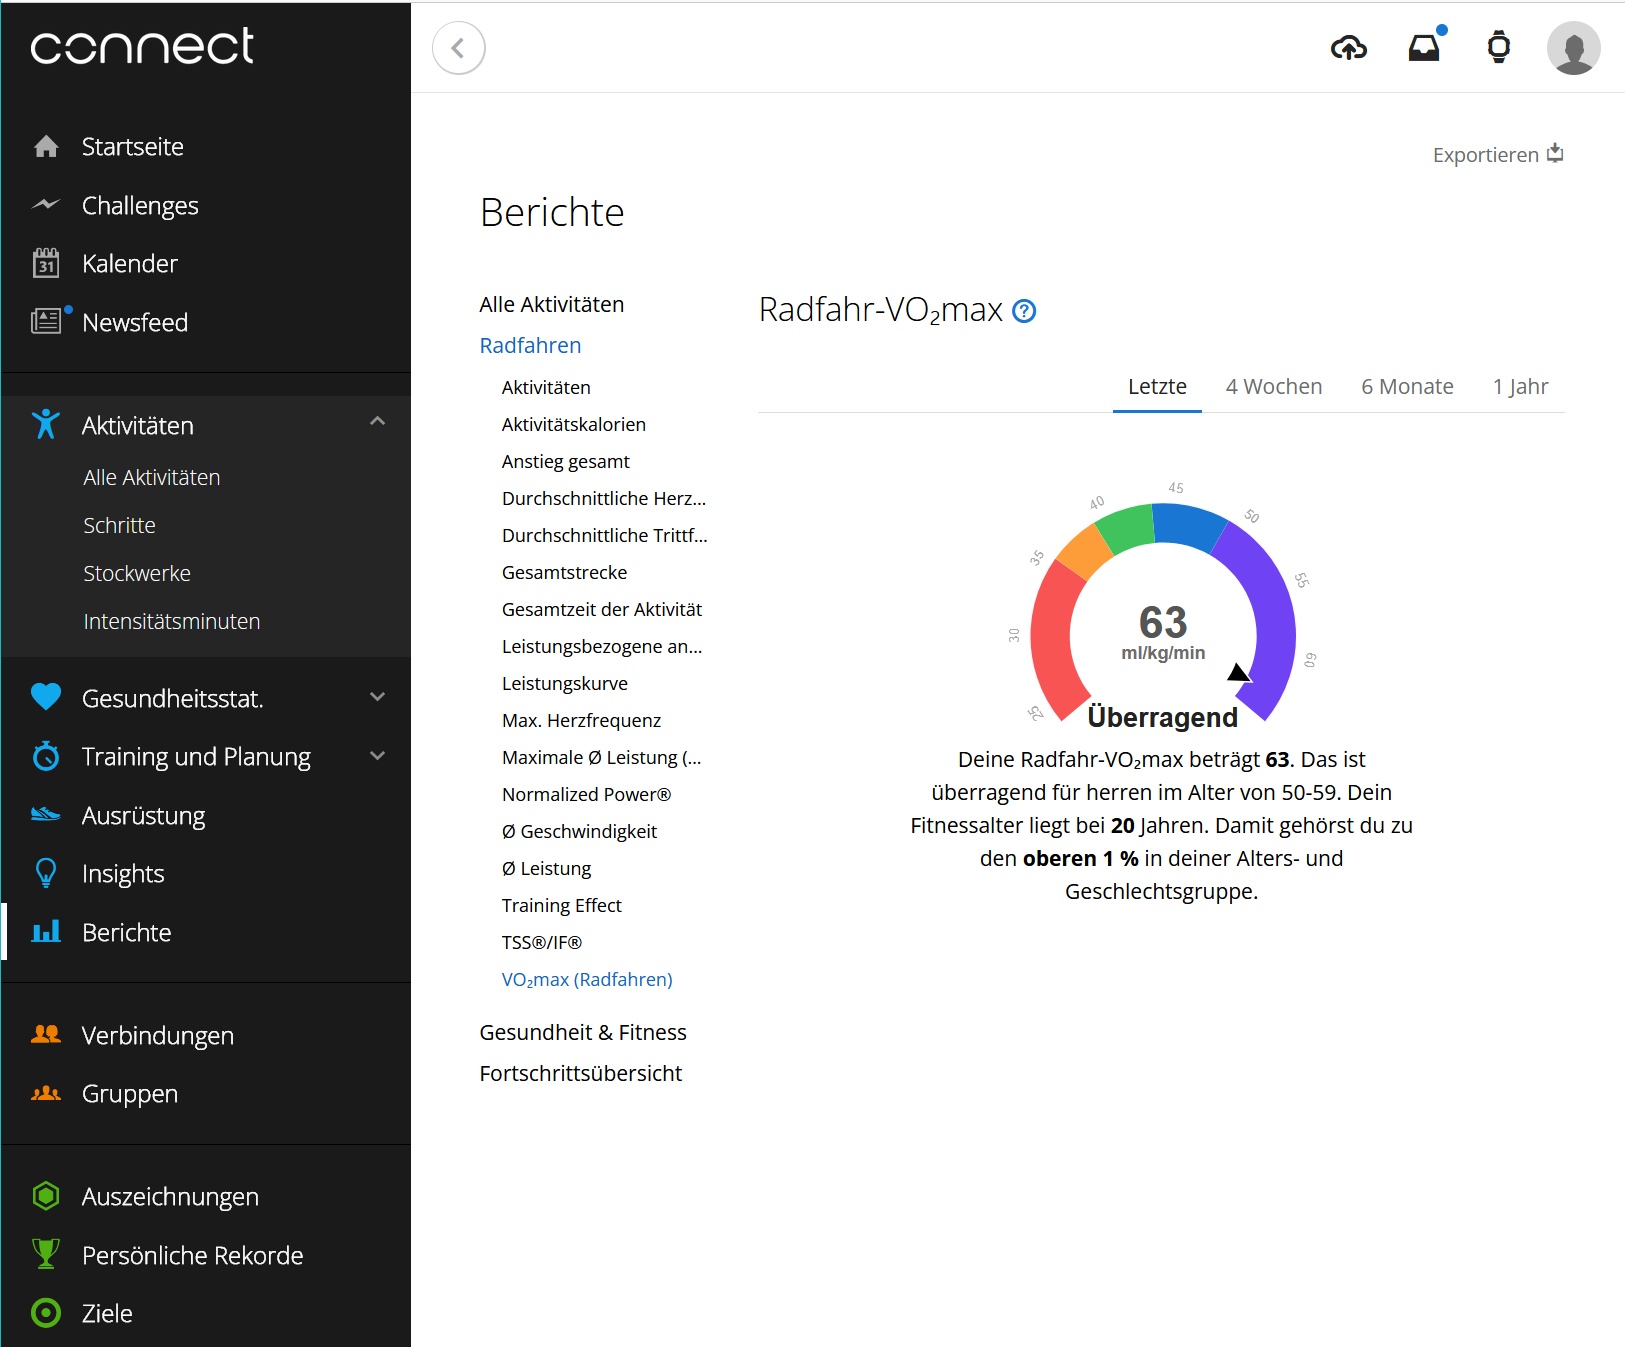Open Stockwerke in the sidebar
1625x1347 pixels.
coord(137,573)
